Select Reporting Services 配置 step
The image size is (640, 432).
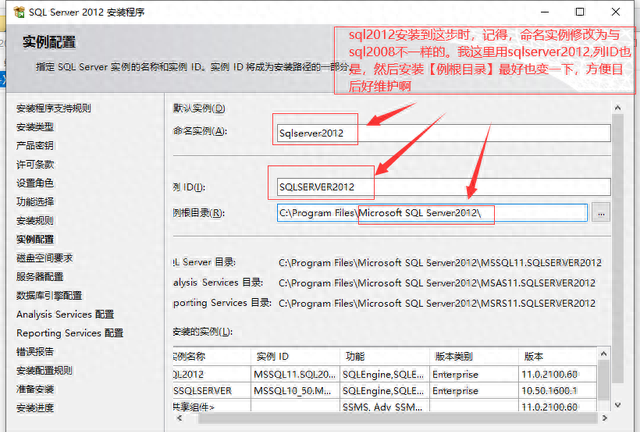(69, 333)
